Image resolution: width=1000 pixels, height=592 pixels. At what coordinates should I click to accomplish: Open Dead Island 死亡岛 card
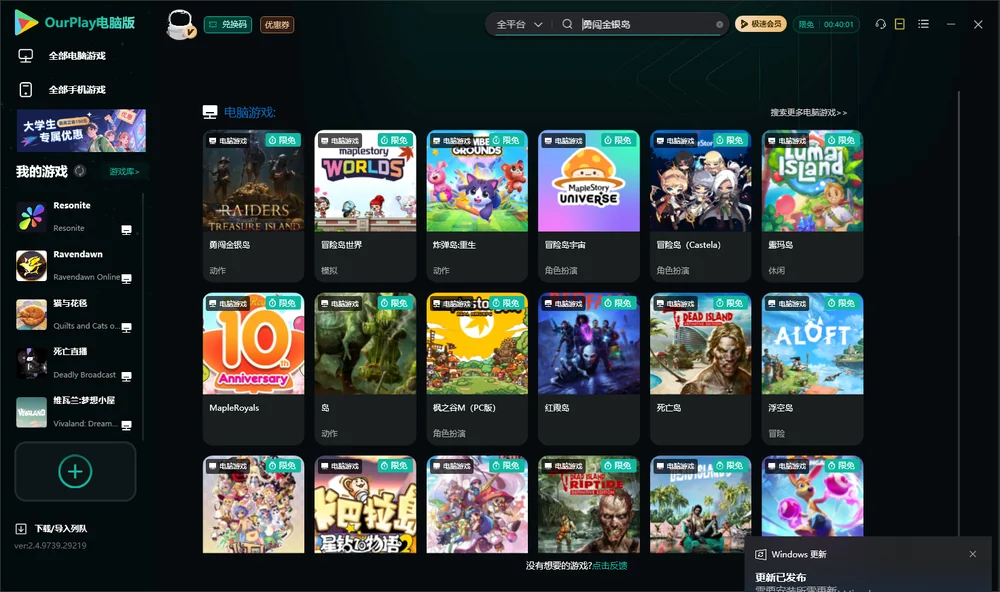pyautogui.click(x=700, y=369)
